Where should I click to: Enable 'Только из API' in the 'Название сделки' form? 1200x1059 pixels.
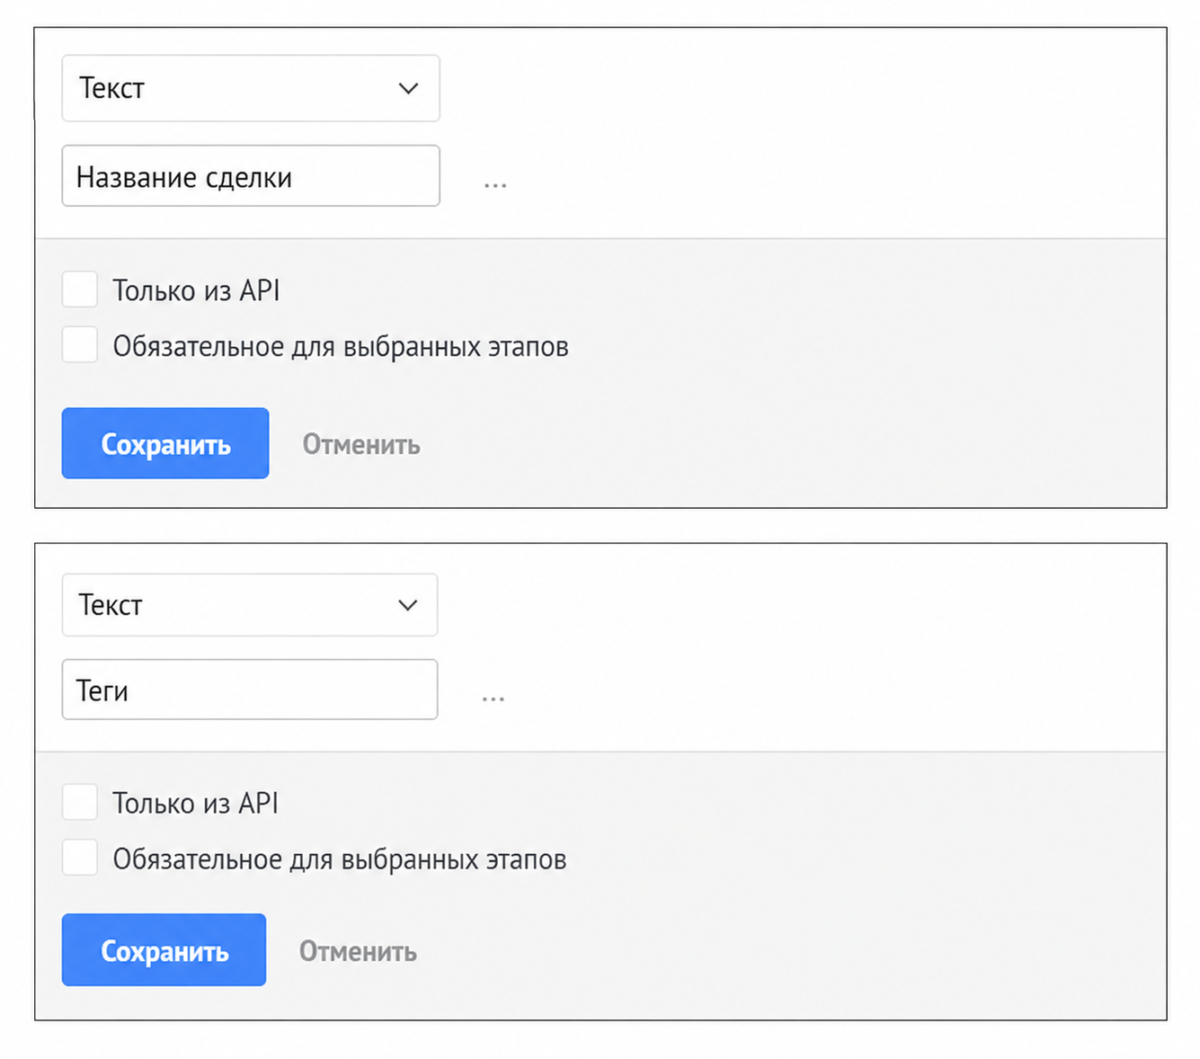[x=80, y=290]
